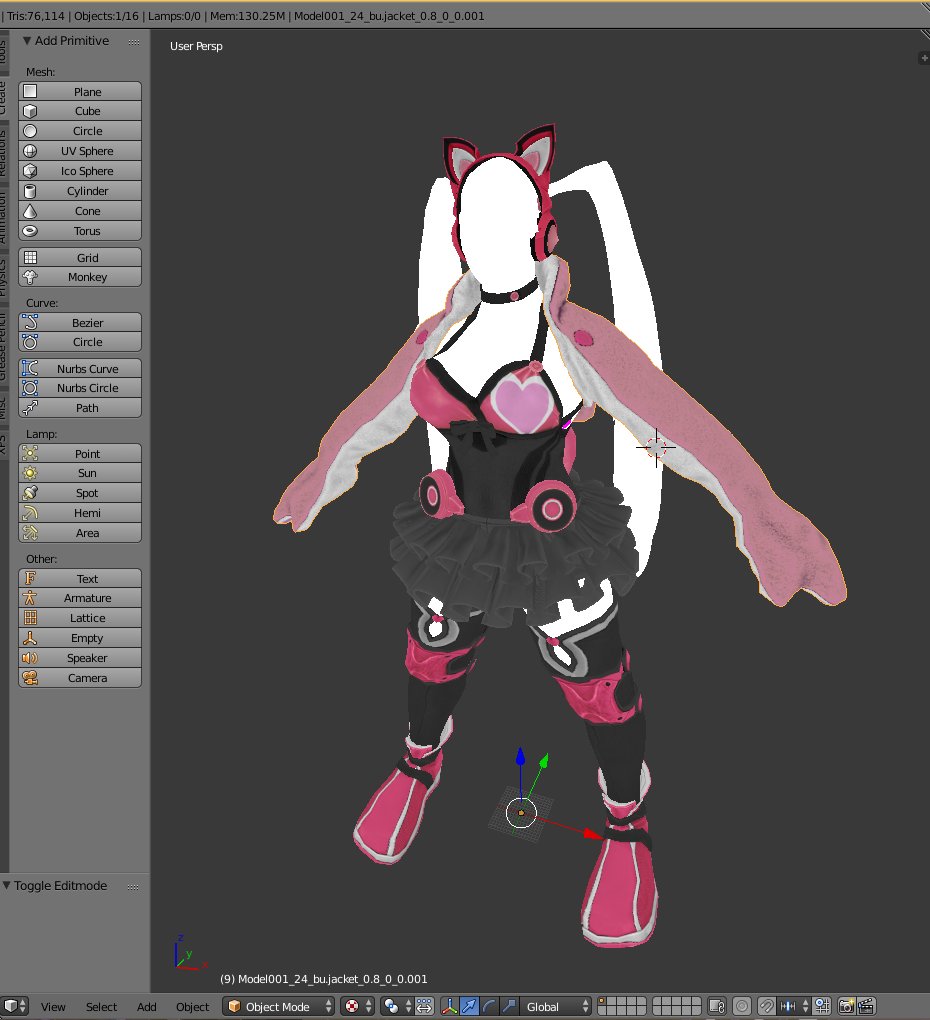Add a Cylinder mesh
The image size is (930, 1020).
tap(80, 191)
